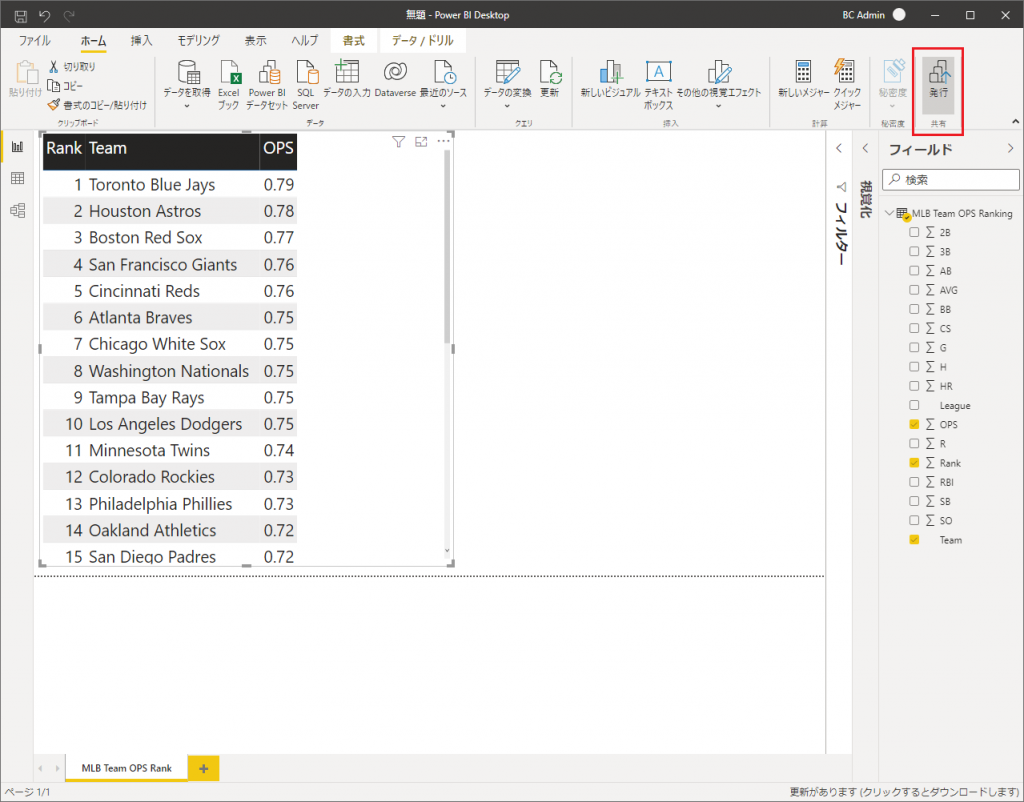The height and width of the screenshot is (802, 1024).
Task: Uncheck the OPS field
Action: [x=914, y=425]
